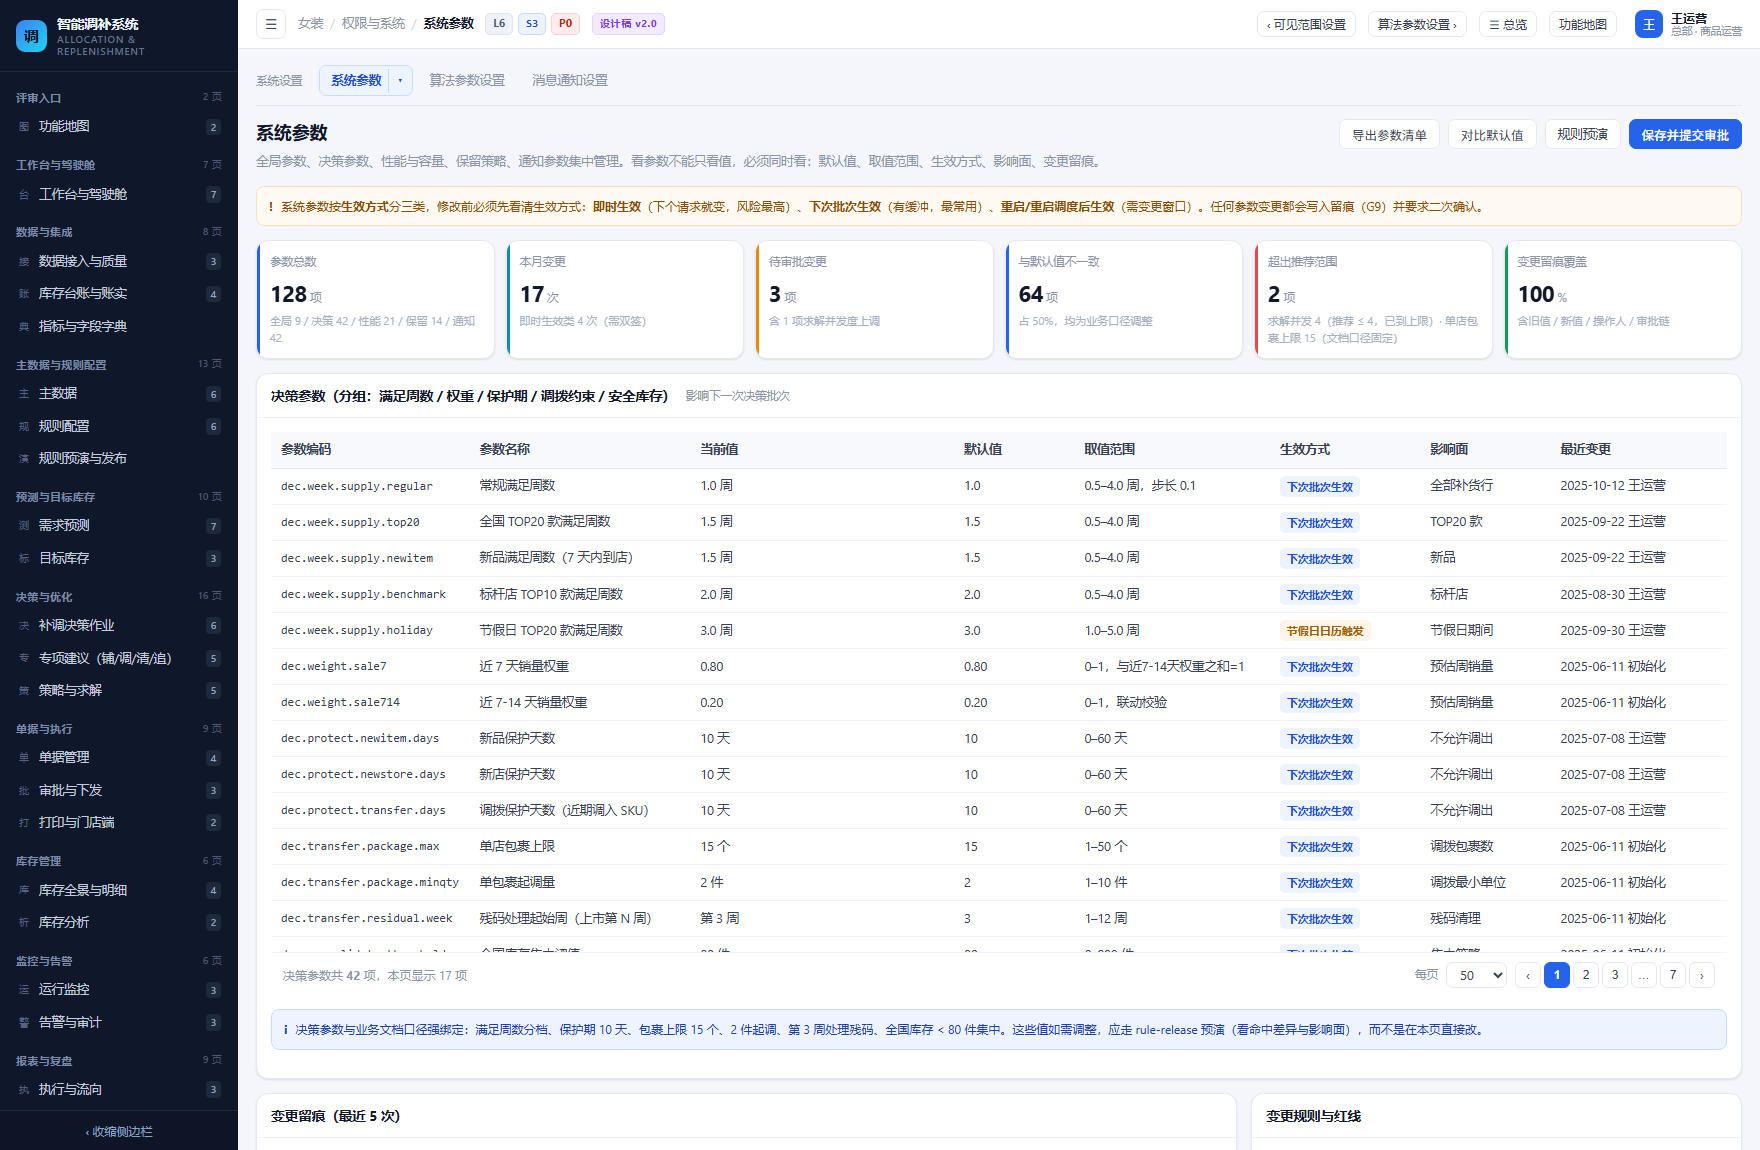Open 审批与下发 in the sidebar

119,791
